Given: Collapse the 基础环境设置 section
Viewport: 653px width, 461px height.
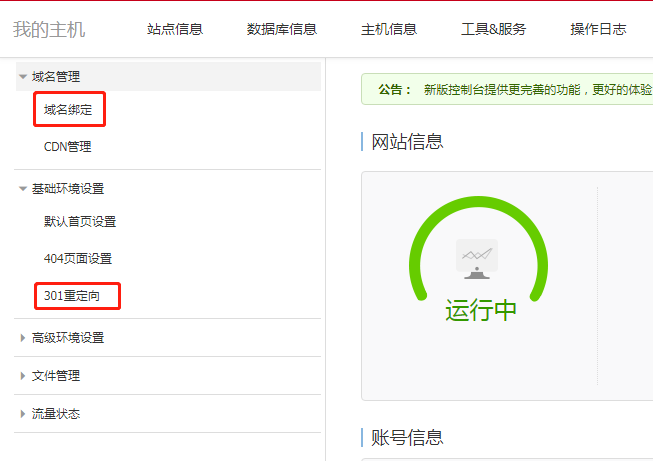Looking at the screenshot, I should click(67, 188).
